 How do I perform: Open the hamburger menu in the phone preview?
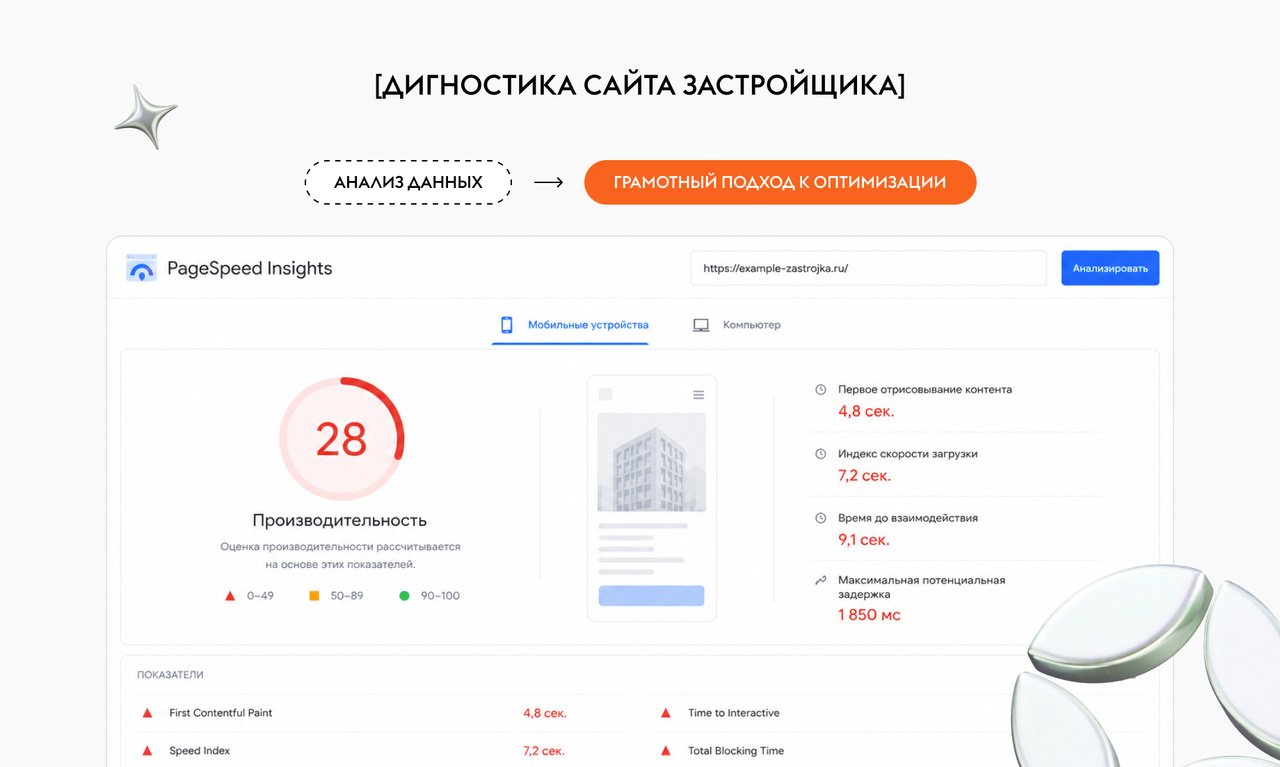click(x=698, y=395)
